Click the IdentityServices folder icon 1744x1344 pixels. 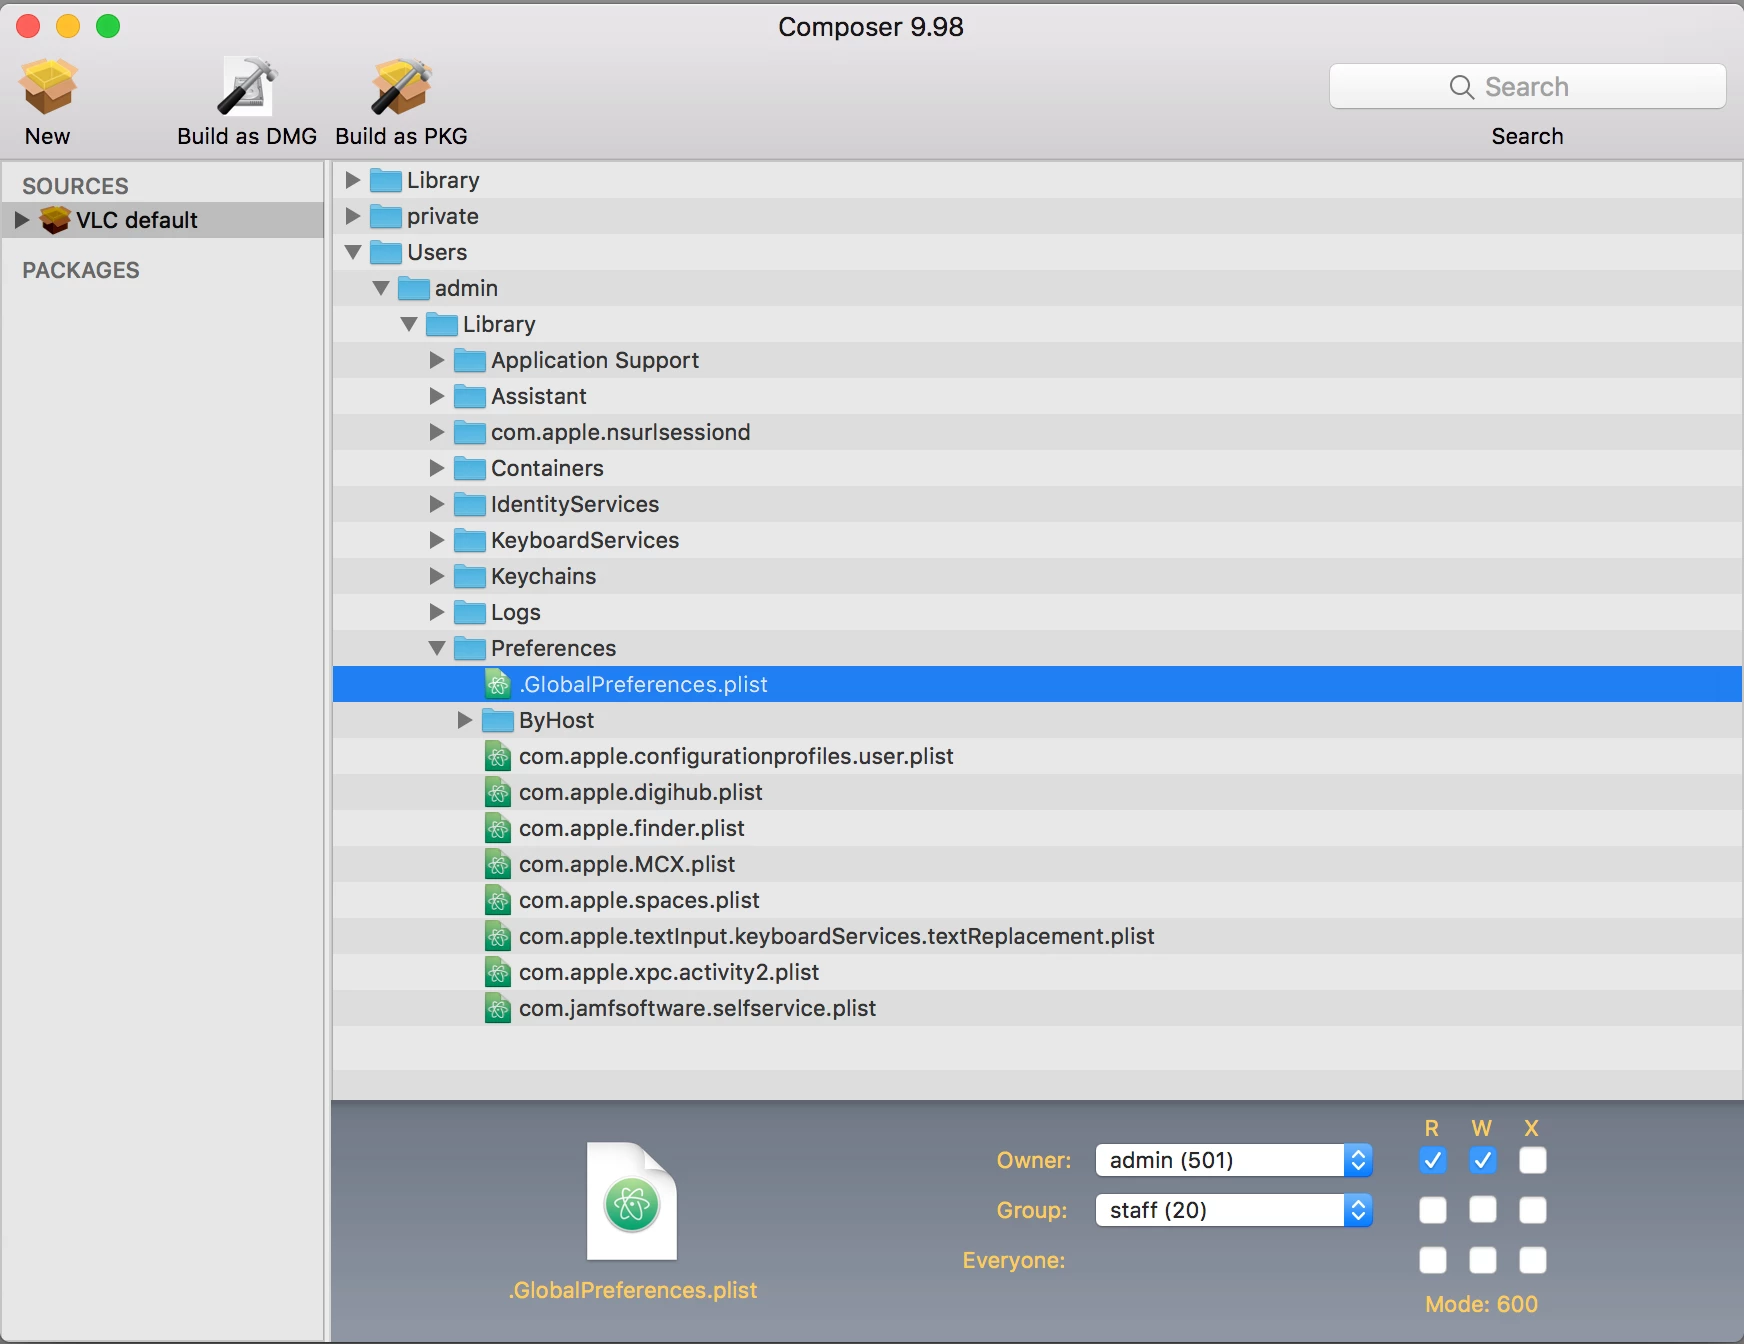(470, 505)
